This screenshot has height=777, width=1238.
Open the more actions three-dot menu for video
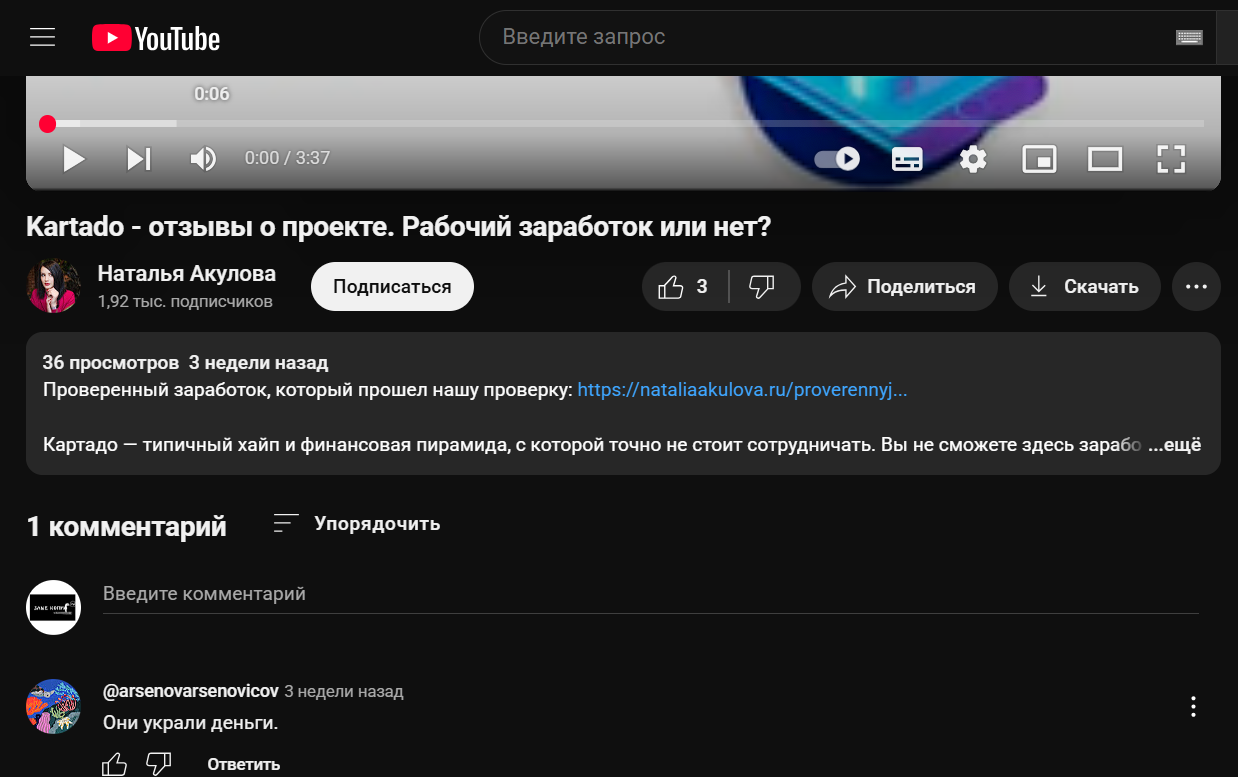tap(1196, 287)
